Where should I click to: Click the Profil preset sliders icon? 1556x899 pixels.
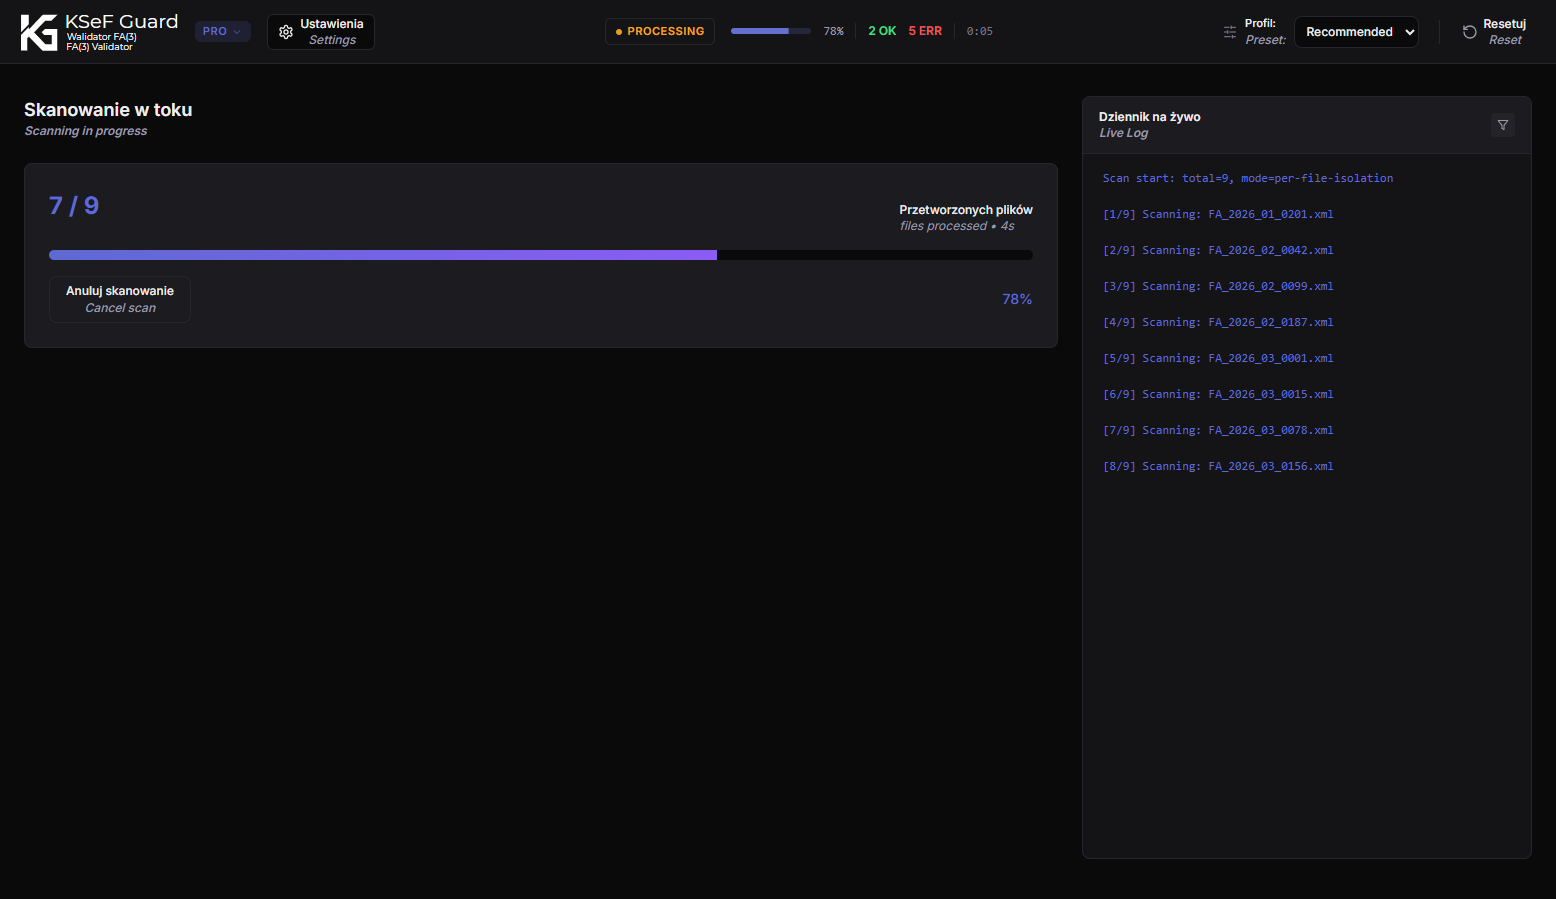pyautogui.click(x=1230, y=32)
